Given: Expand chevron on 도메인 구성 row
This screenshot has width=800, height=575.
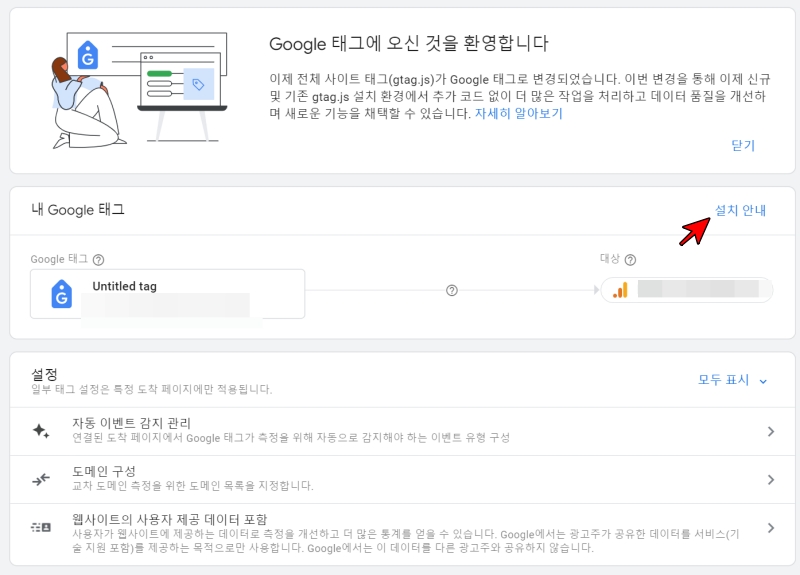Looking at the screenshot, I should click(771, 480).
